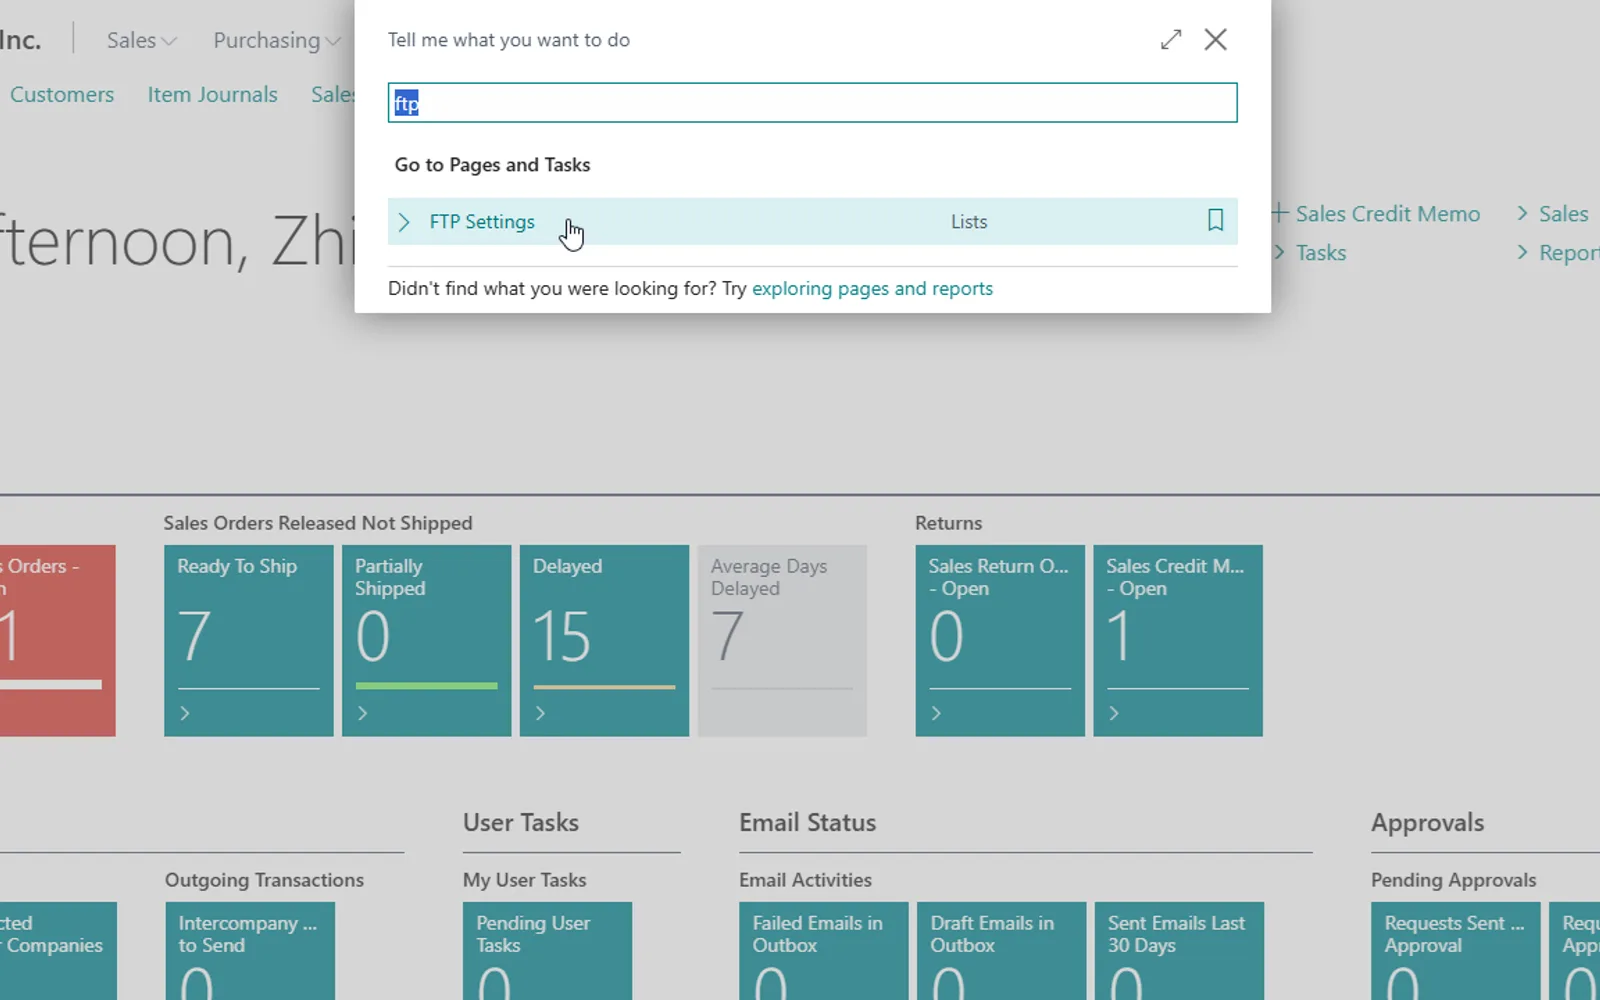Close the Tell Me search dialog
Image resolution: width=1600 pixels, height=1000 pixels.
[x=1216, y=40]
